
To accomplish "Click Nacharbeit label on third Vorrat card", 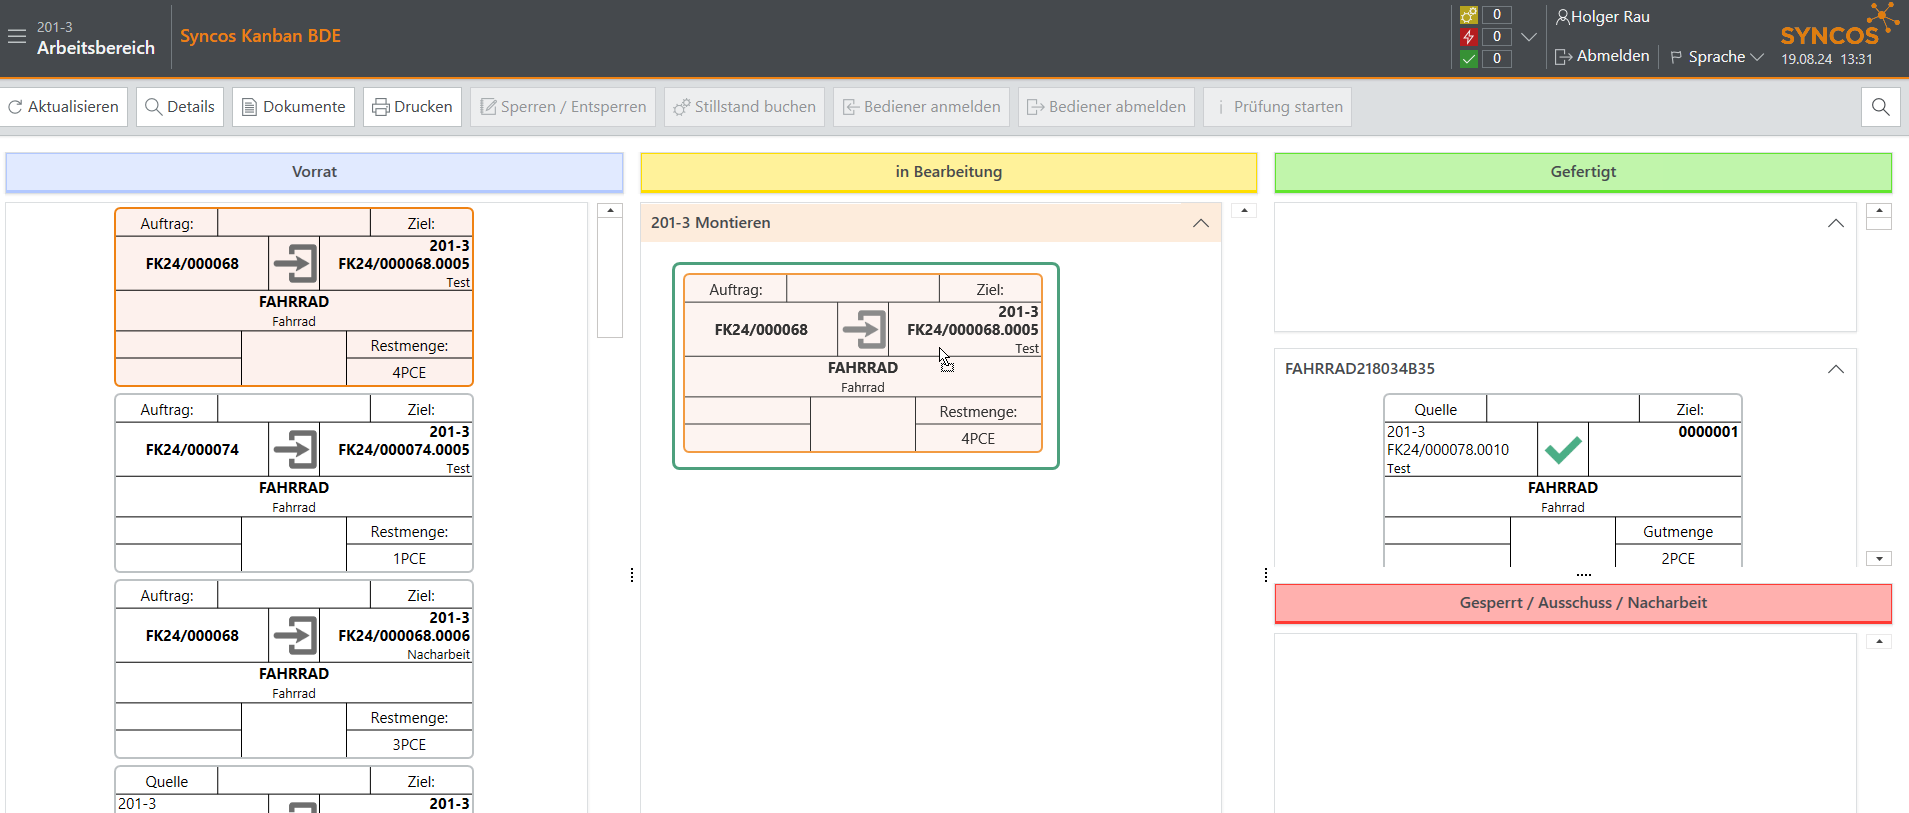I will click(x=438, y=655).
